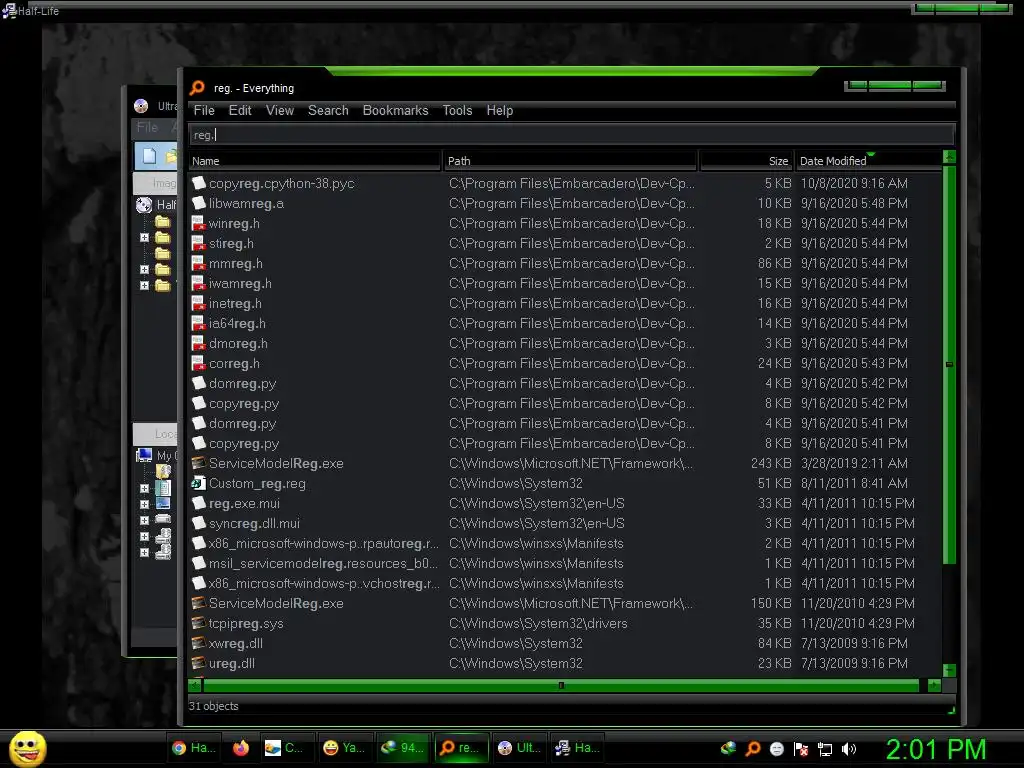Click the My Computer icon in UltraISO local tree
Screen dimensions: 1024x768
[x=144, y=455]
